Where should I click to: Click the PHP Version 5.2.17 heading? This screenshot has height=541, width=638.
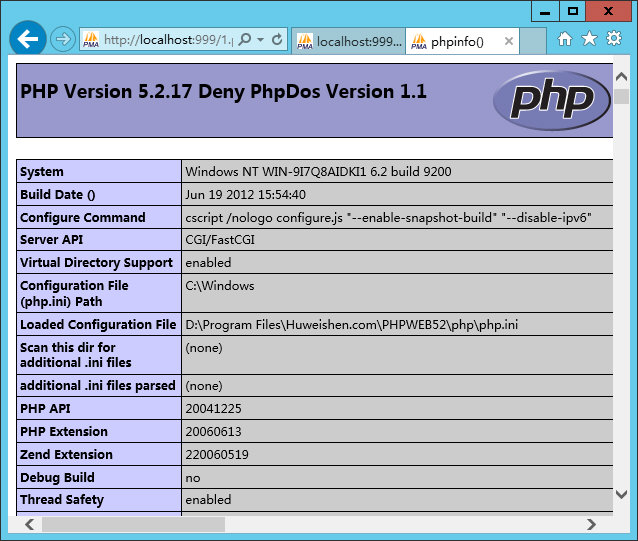click(x=223, y=91)
